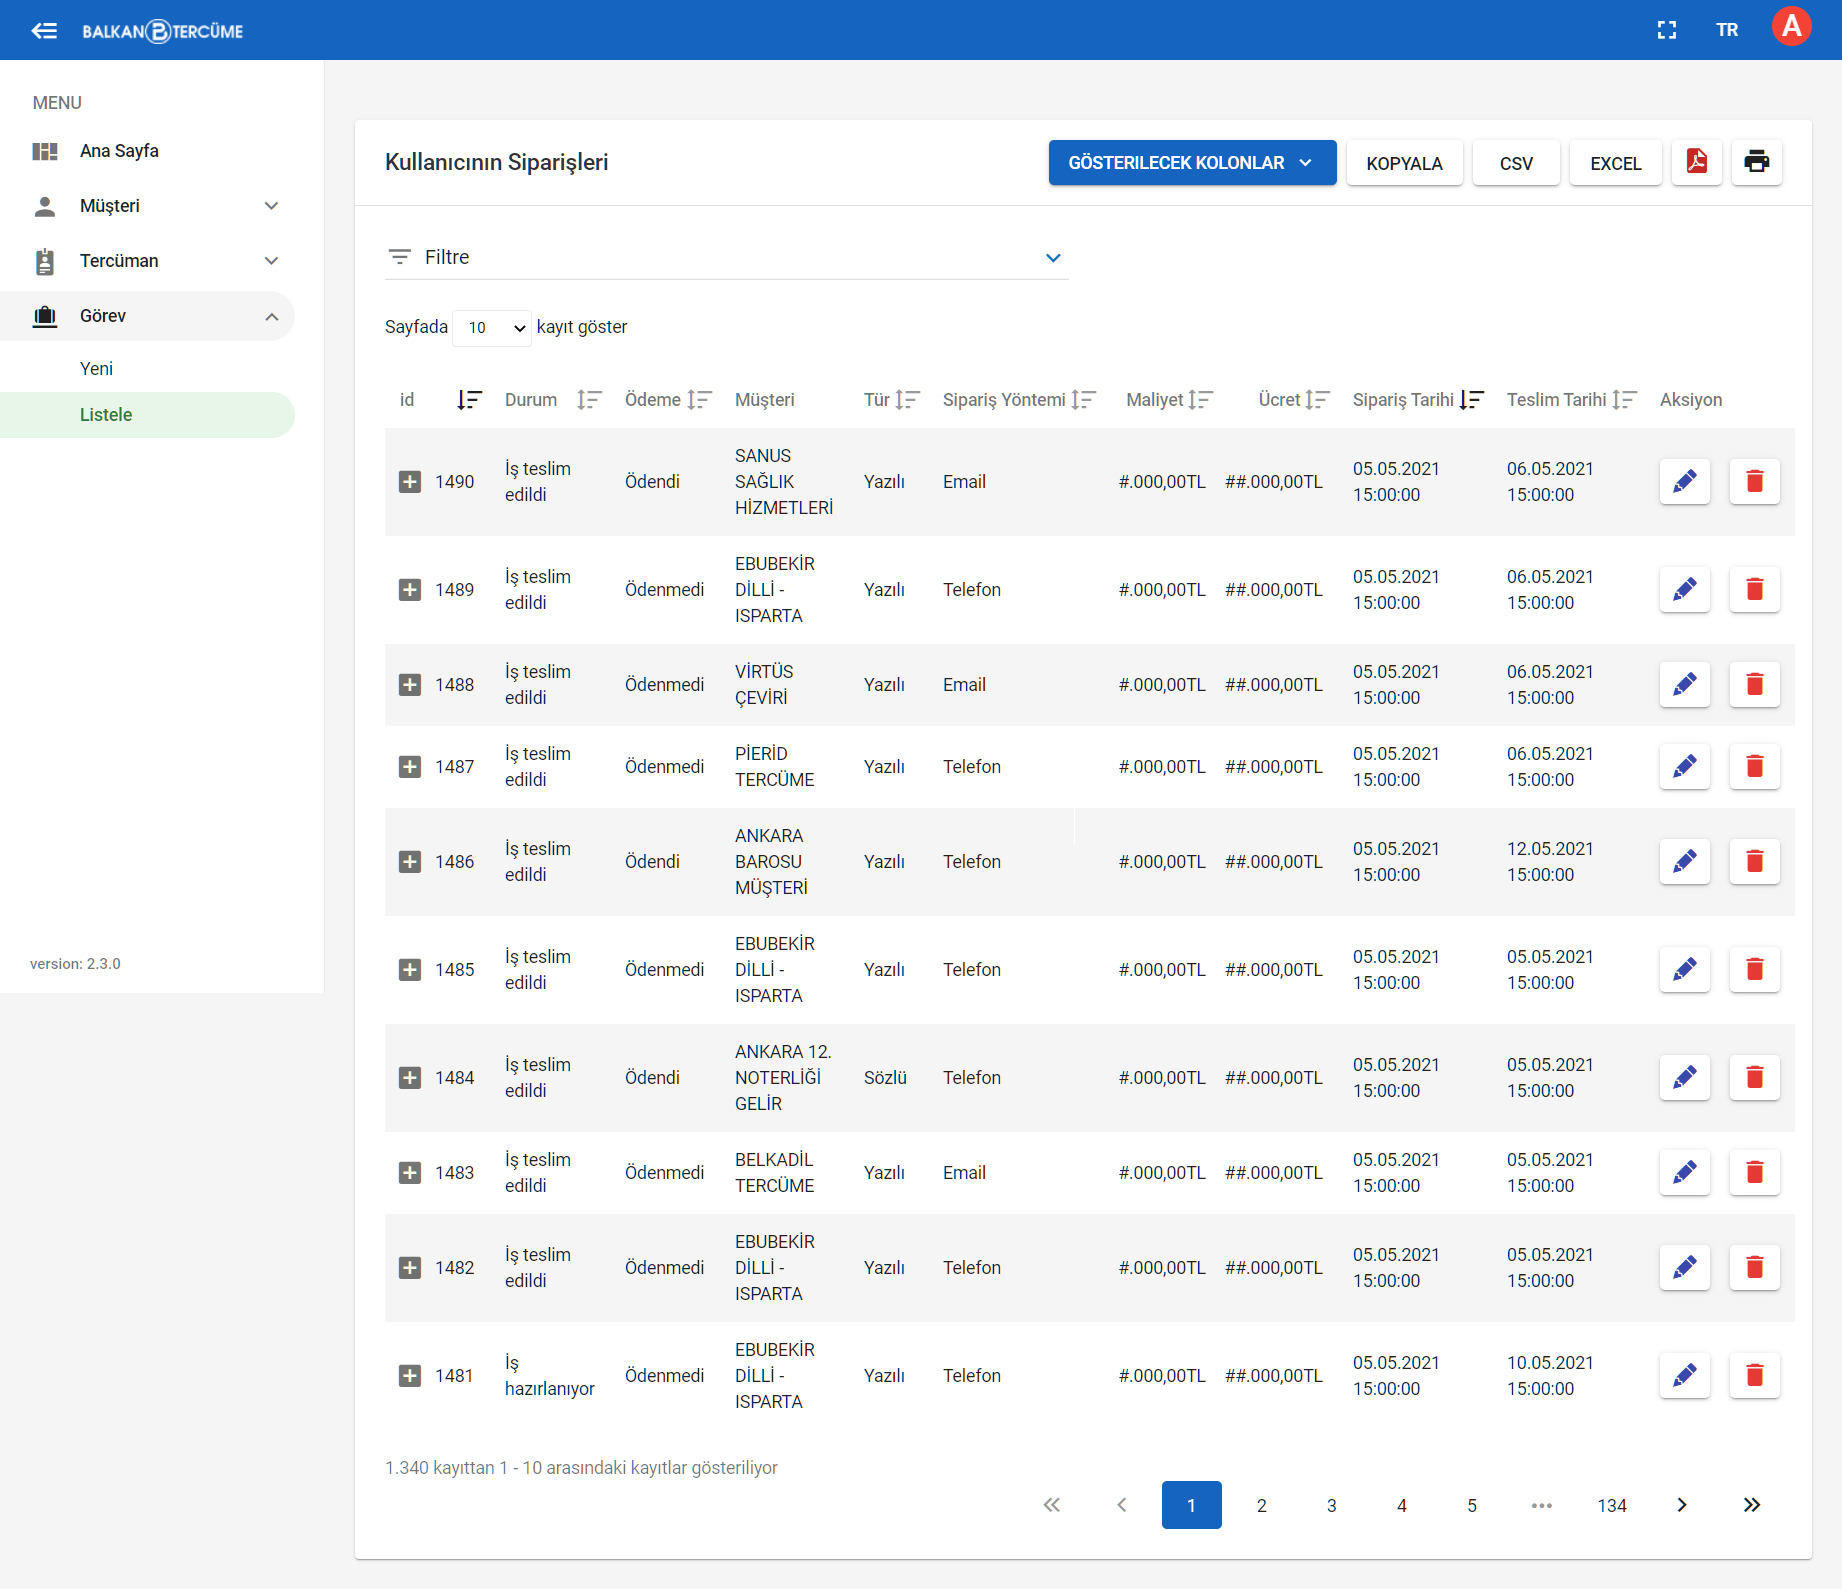Expand row details for order 1481

point(410,1376)
